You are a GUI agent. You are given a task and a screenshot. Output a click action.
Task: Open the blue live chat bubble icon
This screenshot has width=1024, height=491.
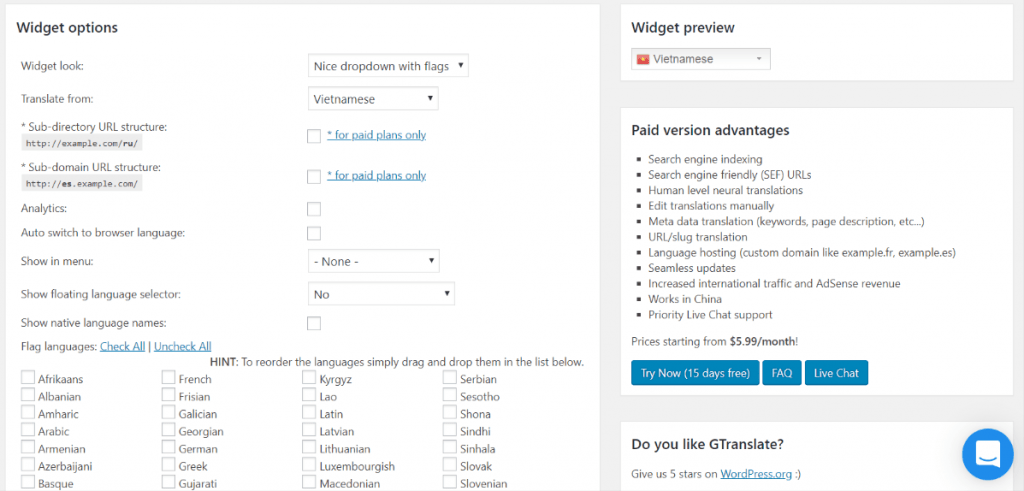click(x=987, y=454)
